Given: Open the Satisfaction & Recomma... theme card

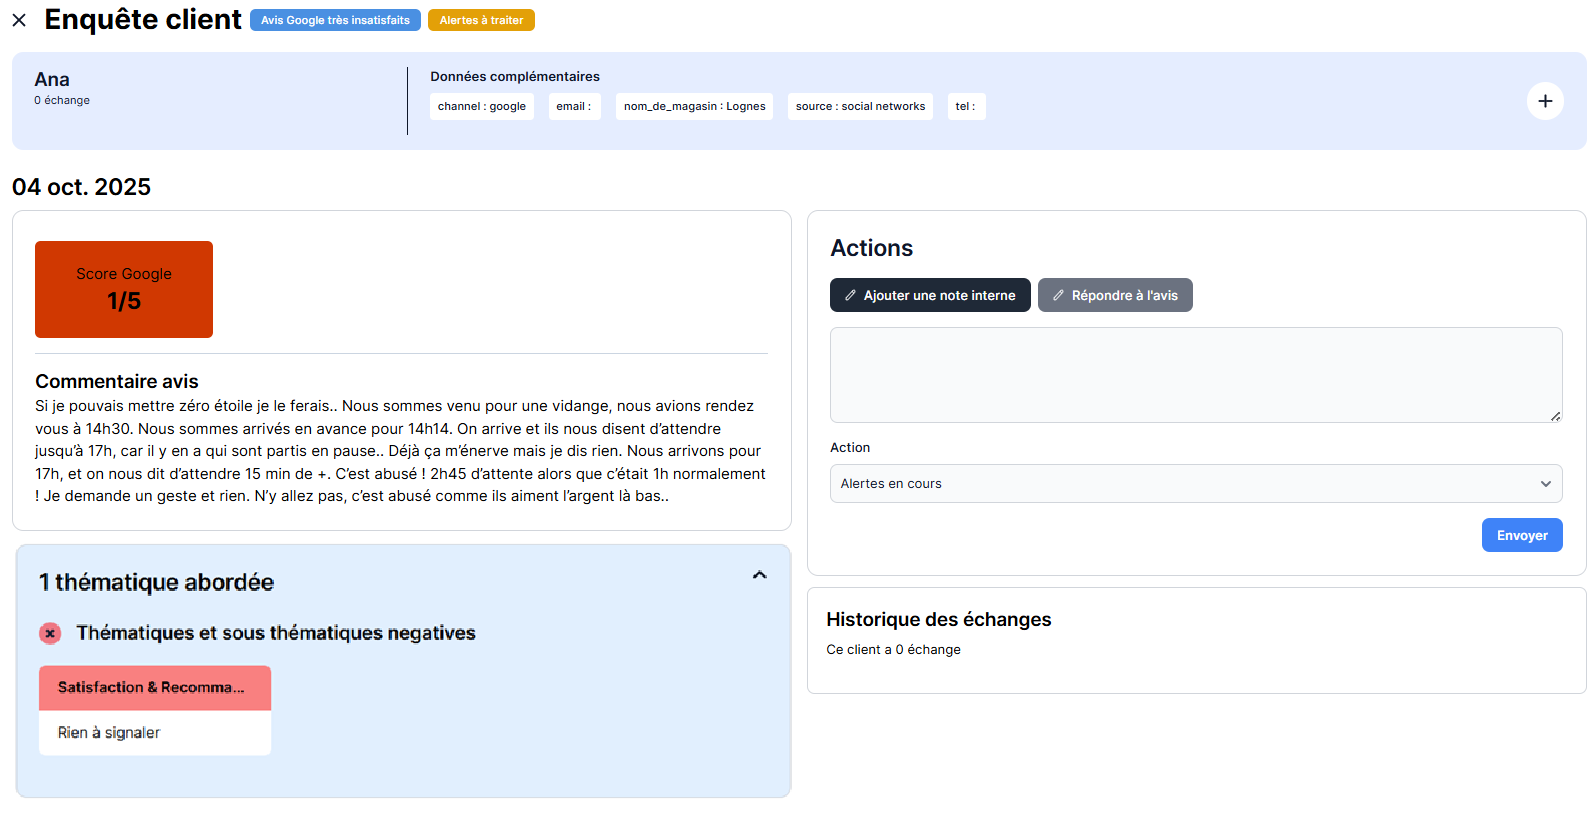Looking at the screenshot, I should [155, 688].
